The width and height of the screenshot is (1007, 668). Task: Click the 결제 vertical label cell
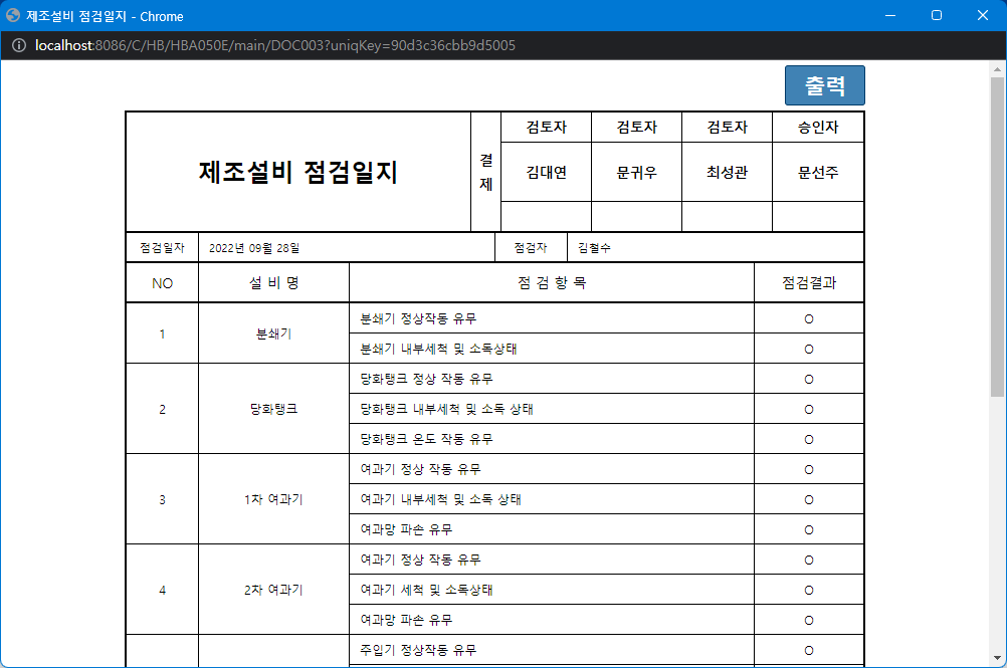486,172
